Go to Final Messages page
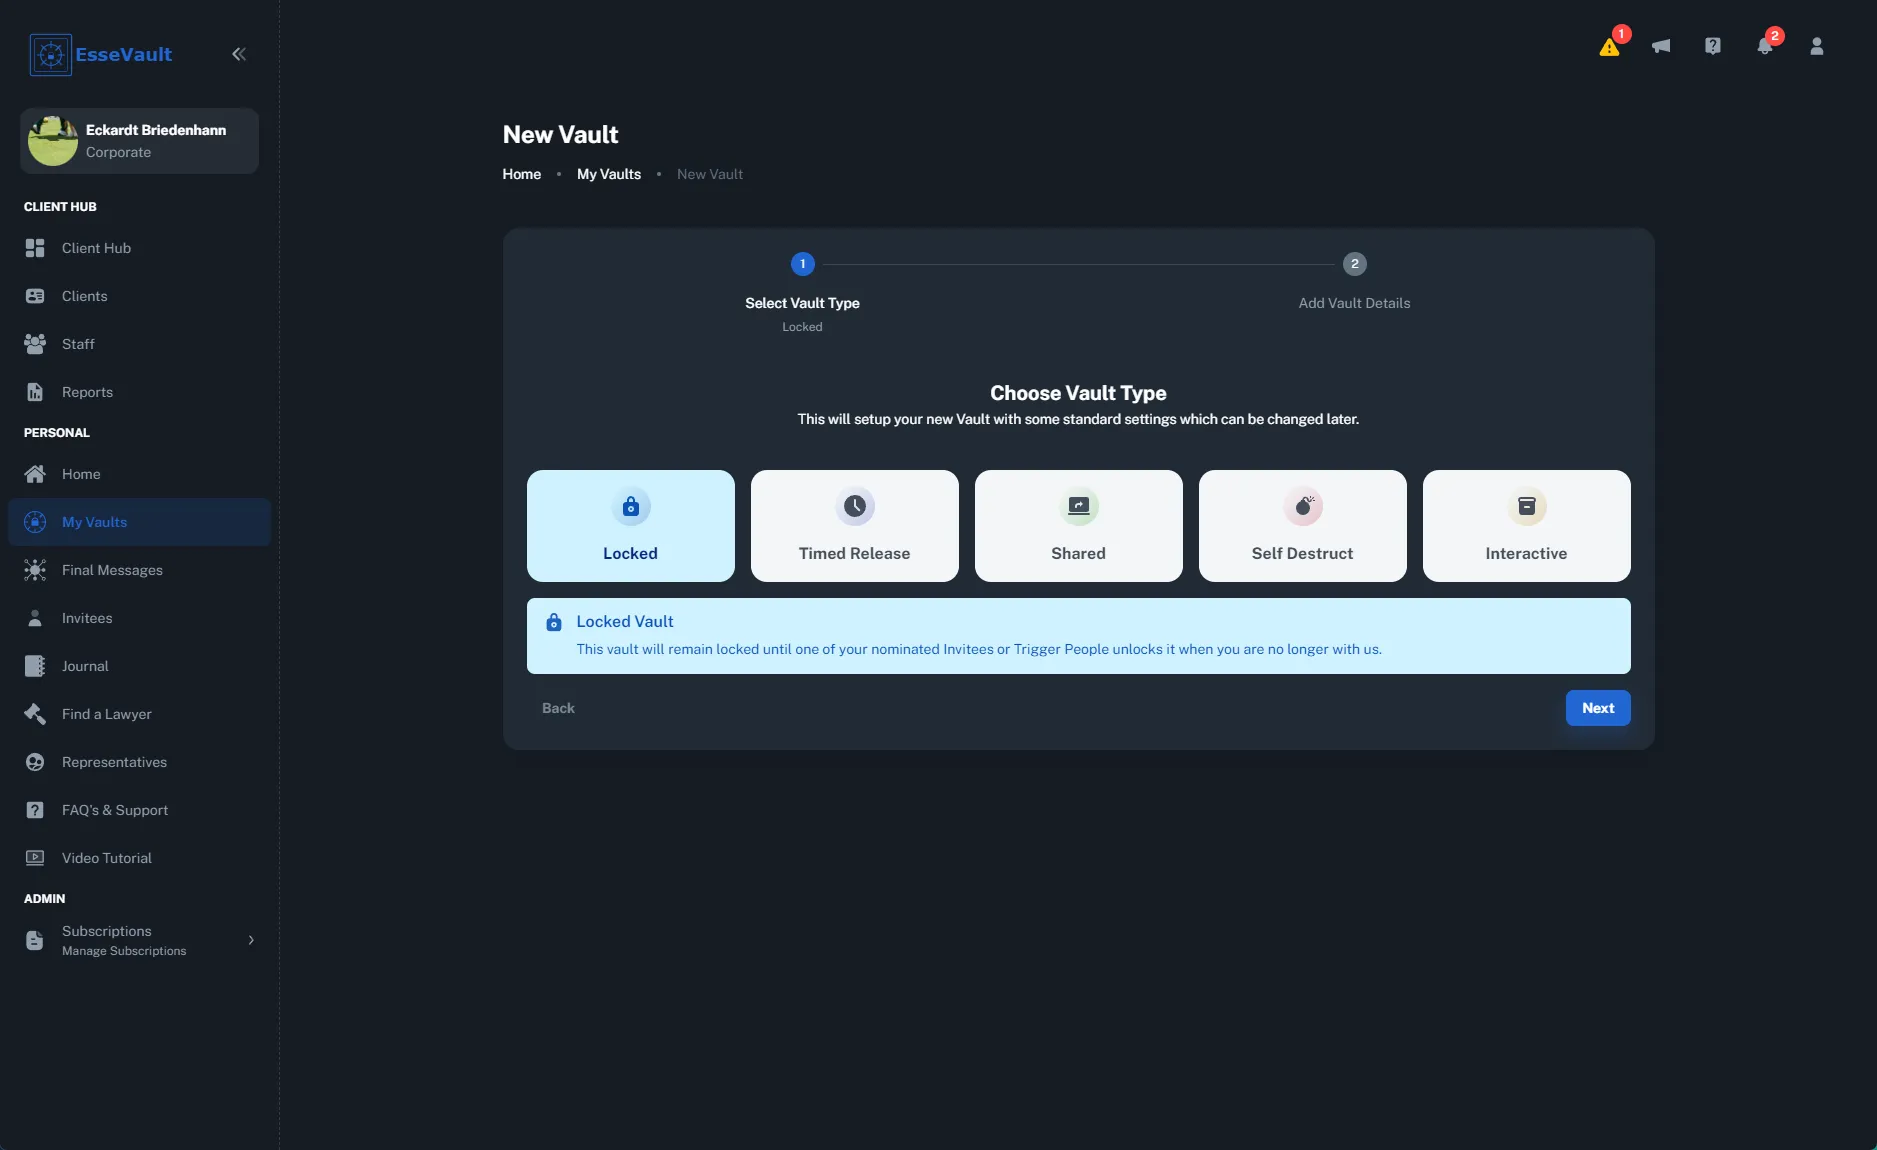Image resolution: width=1877 pixels, height=1150 pixels. [140, 570]
